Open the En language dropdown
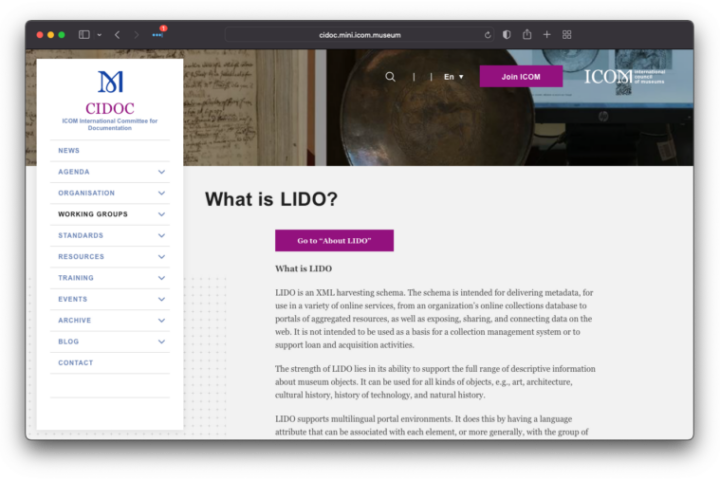Screen dimensions: 720x480 pos(454,77)
